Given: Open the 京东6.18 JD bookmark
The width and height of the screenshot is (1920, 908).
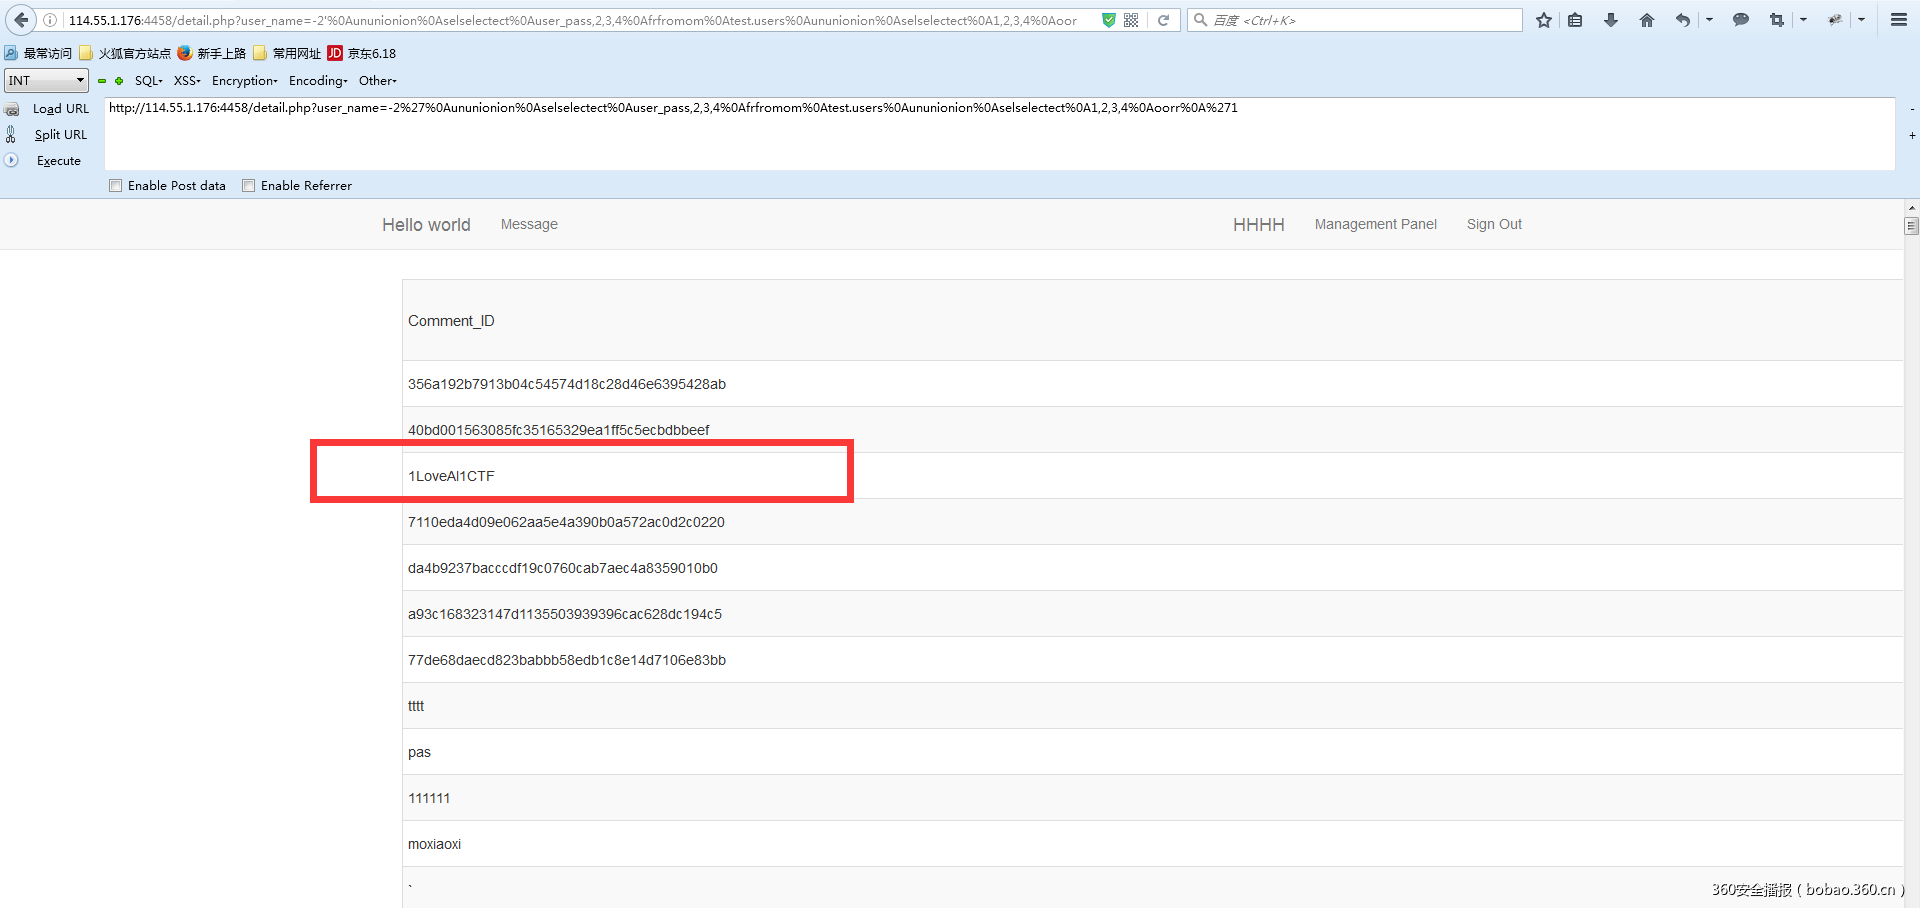Looking at the screenshot, I should [362, 54].
